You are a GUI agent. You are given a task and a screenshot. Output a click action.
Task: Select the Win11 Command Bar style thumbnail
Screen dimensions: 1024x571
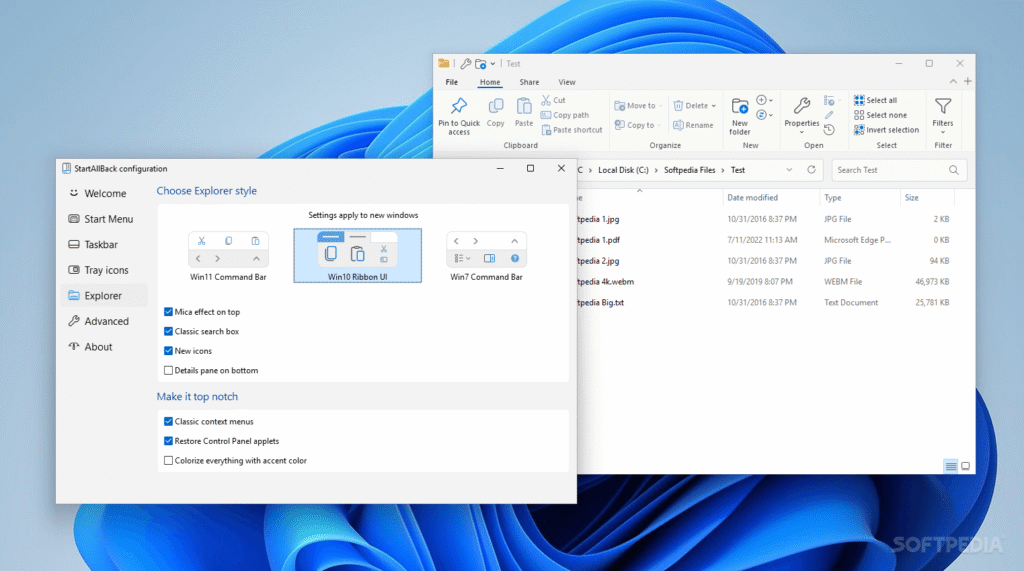coord(230,256)
